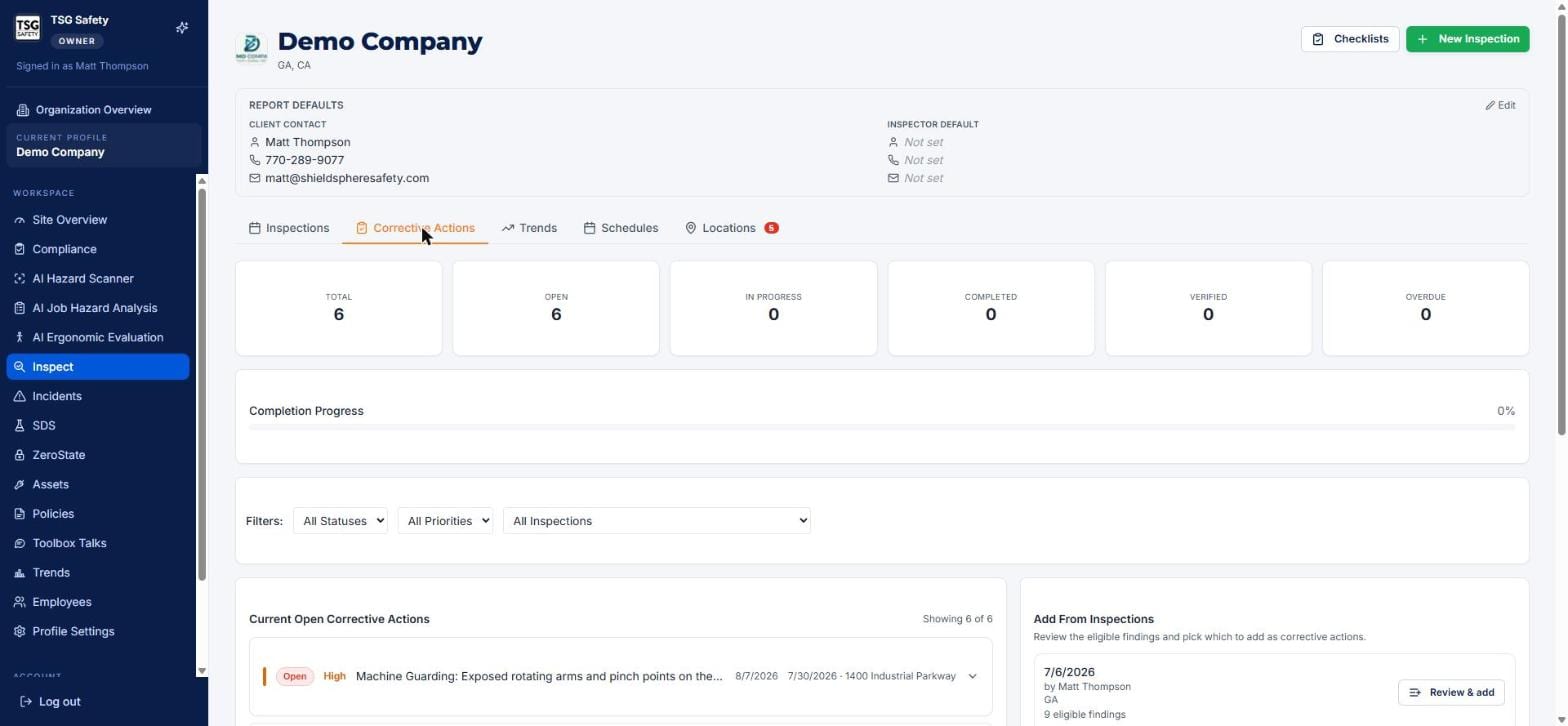Click the AI Job Hazard Analysis icon

[19, 308]
